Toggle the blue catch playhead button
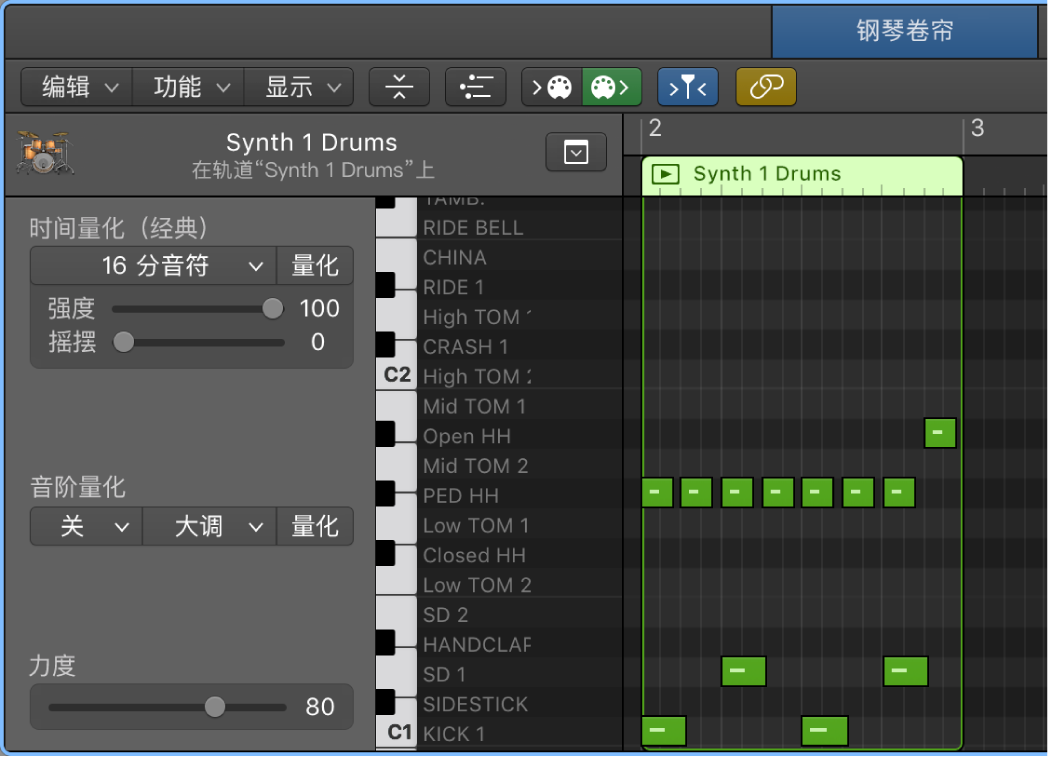The height and width of the screenshot is (758, 1048). 688,87
